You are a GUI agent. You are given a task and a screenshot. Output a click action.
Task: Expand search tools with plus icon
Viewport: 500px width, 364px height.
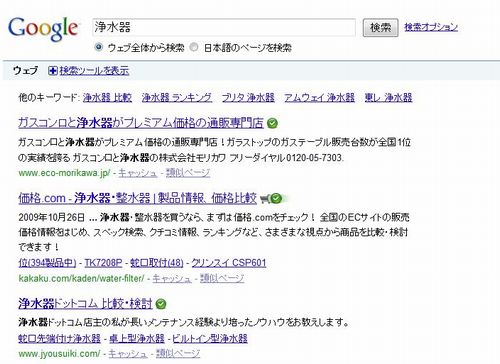coord(52,71)
